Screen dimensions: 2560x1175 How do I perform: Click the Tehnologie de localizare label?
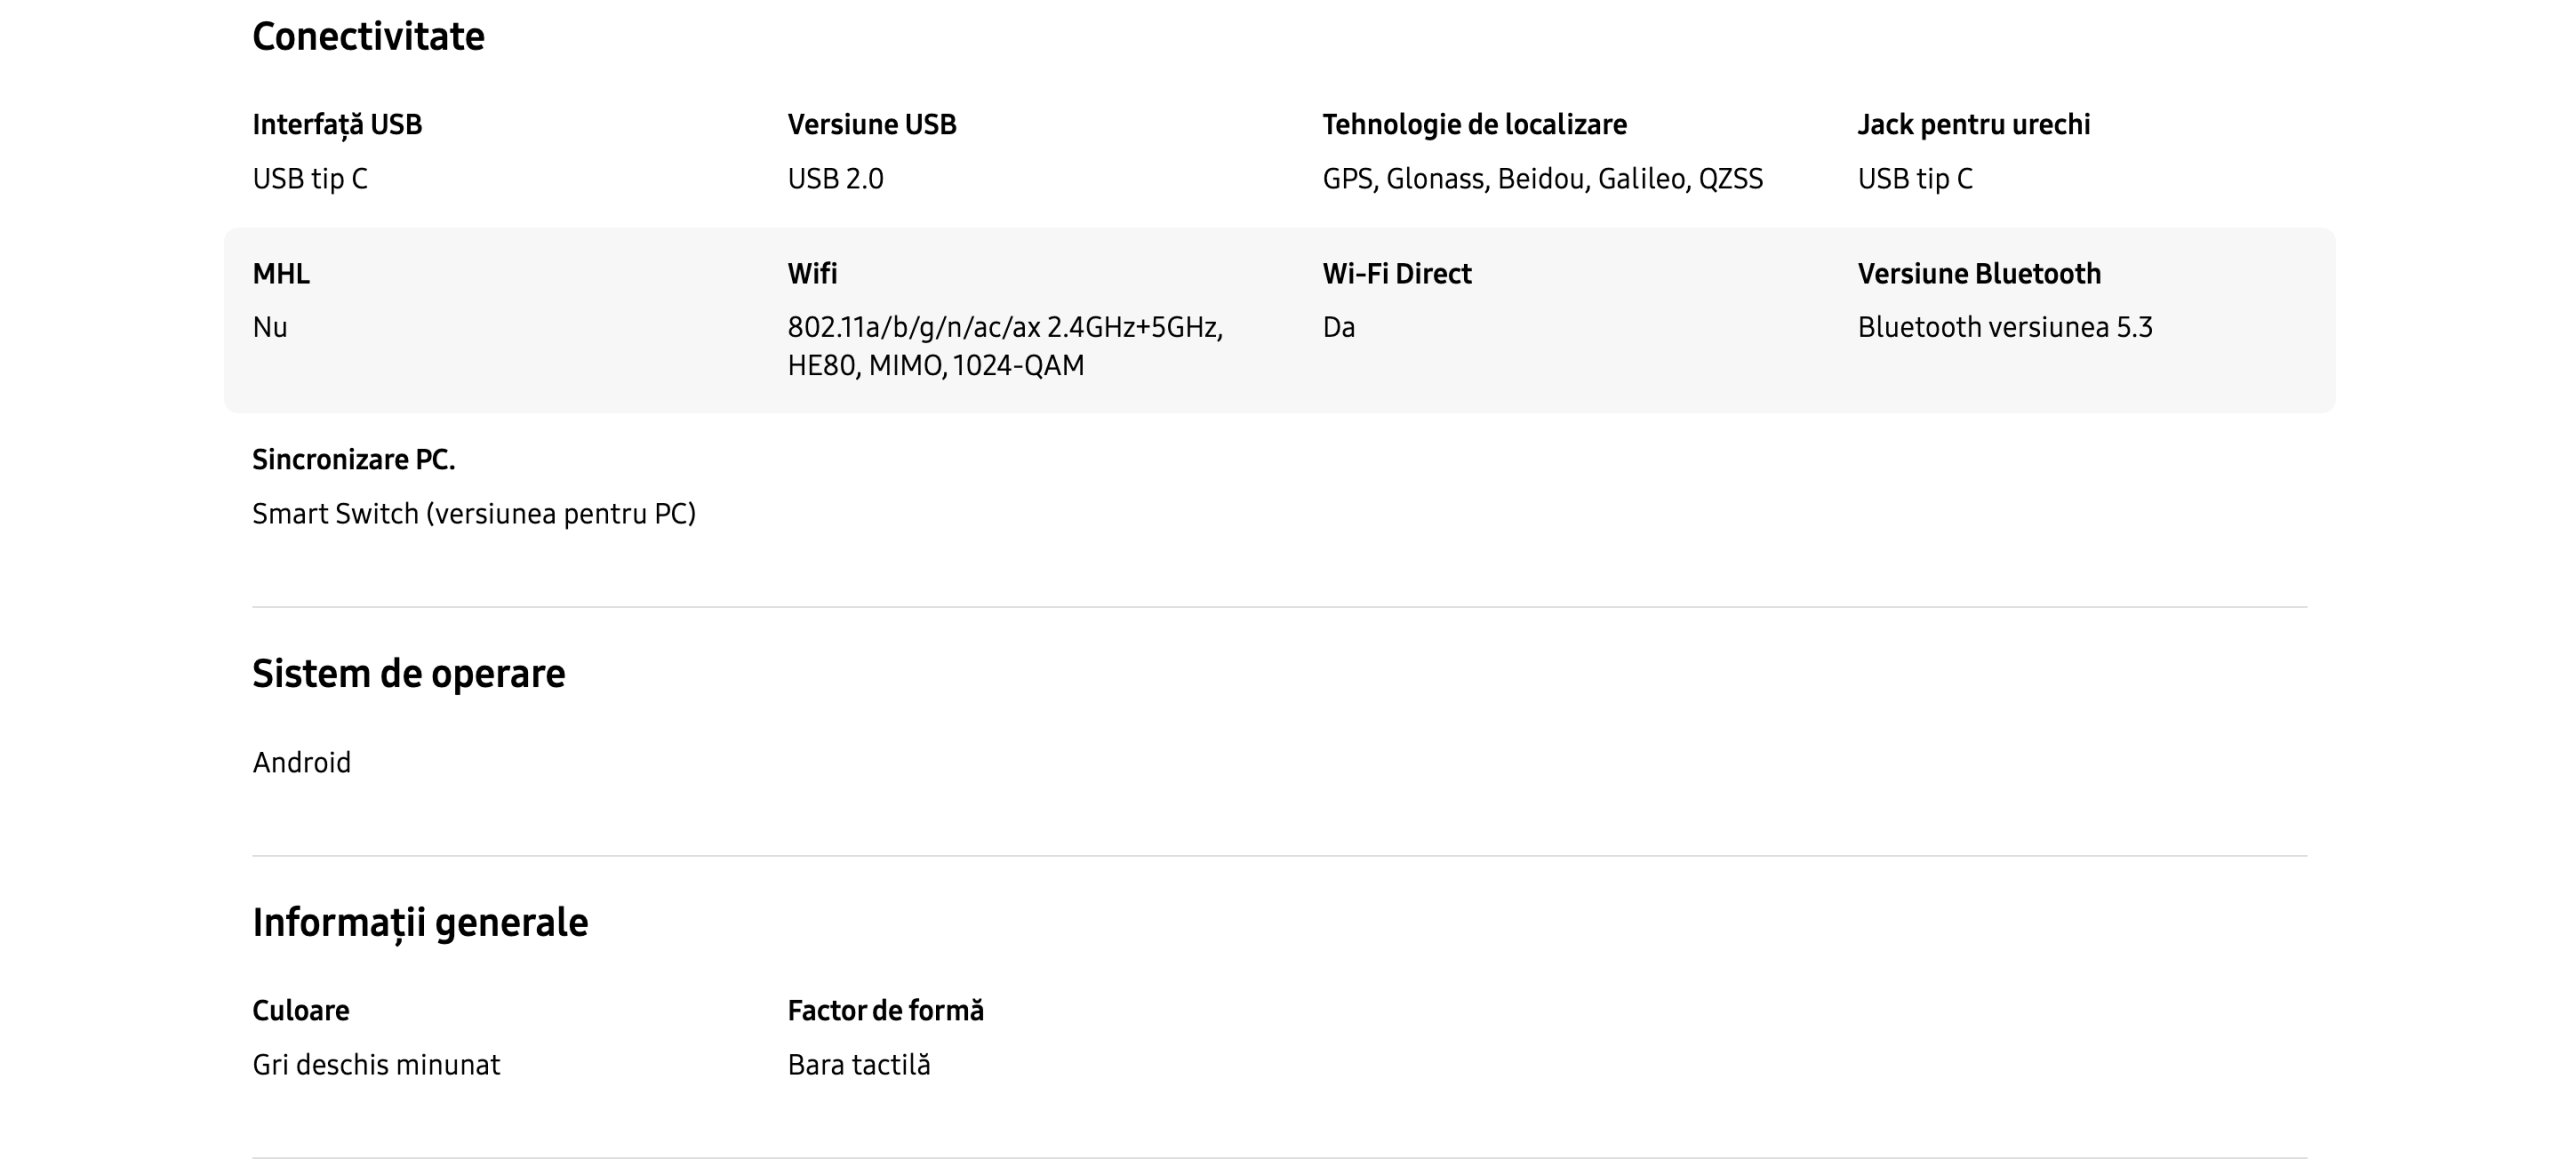[x=1474, y=125]
